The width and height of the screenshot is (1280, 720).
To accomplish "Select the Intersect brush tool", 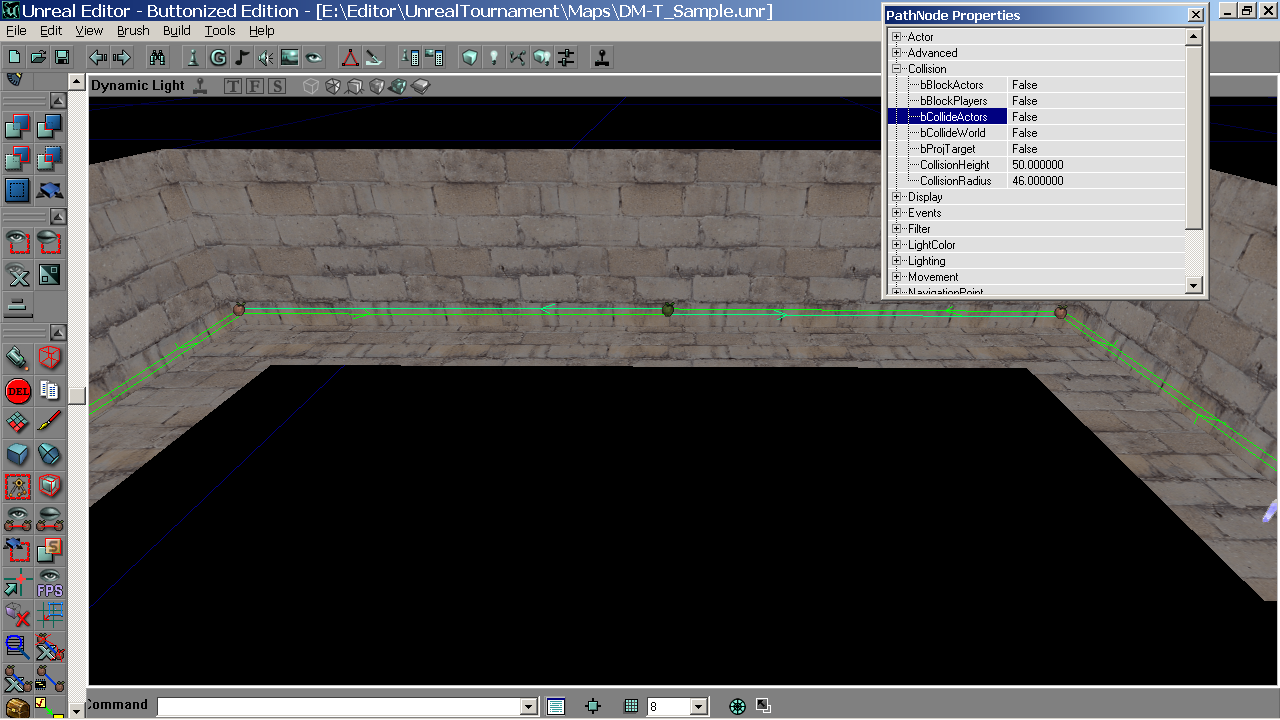I will [x=18, y=158].
